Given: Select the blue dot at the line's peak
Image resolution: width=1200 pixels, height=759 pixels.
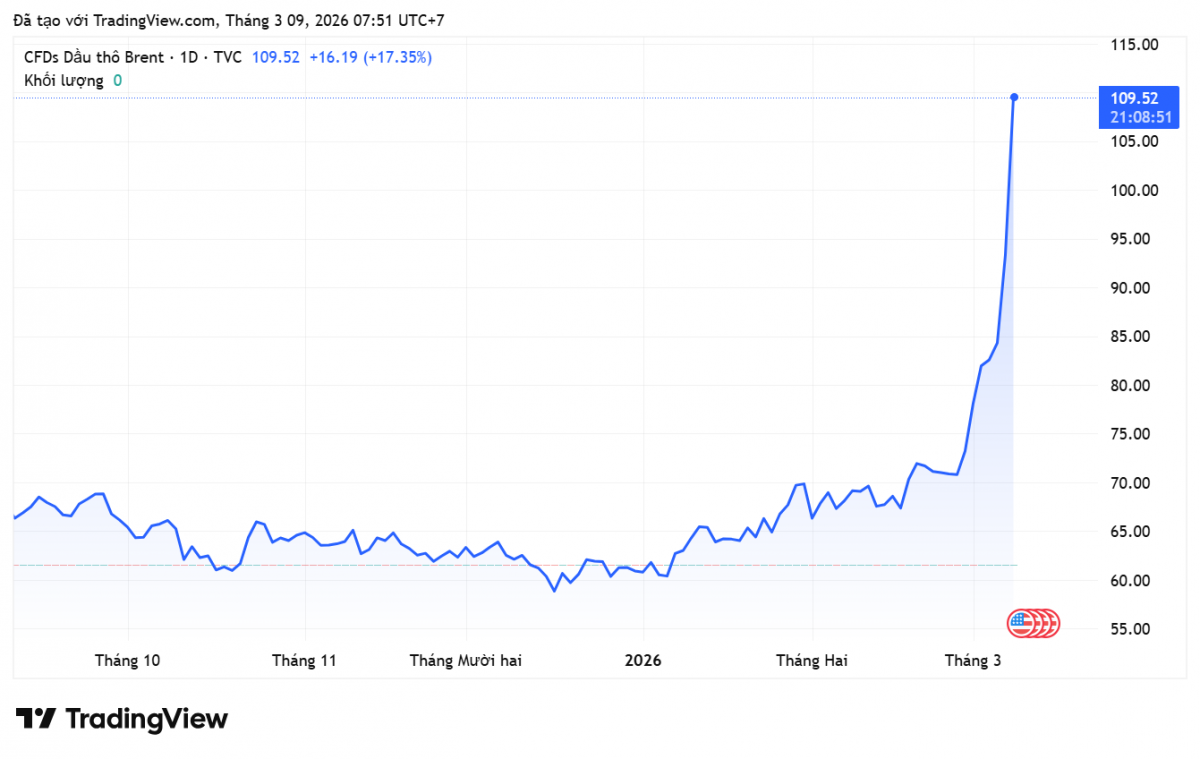Looking at the screenshot, I should pos(1014,97).
